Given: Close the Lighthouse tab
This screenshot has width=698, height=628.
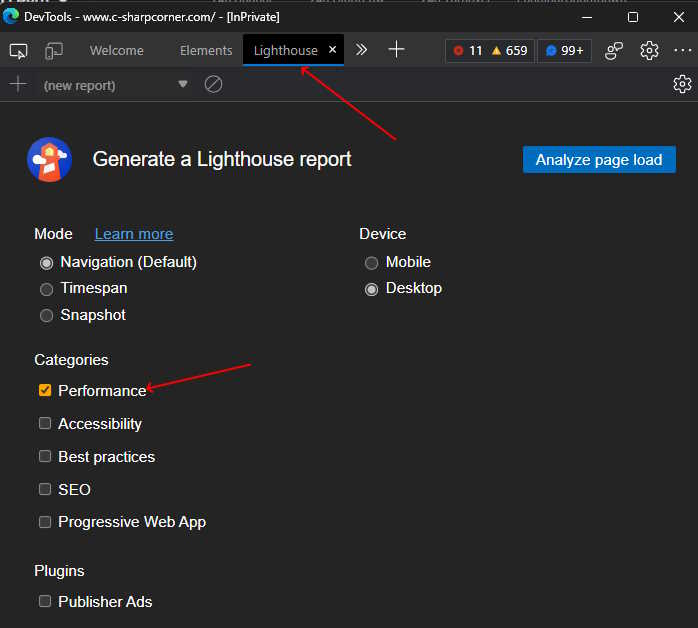Looking at the screenshot, I should 333,50.
